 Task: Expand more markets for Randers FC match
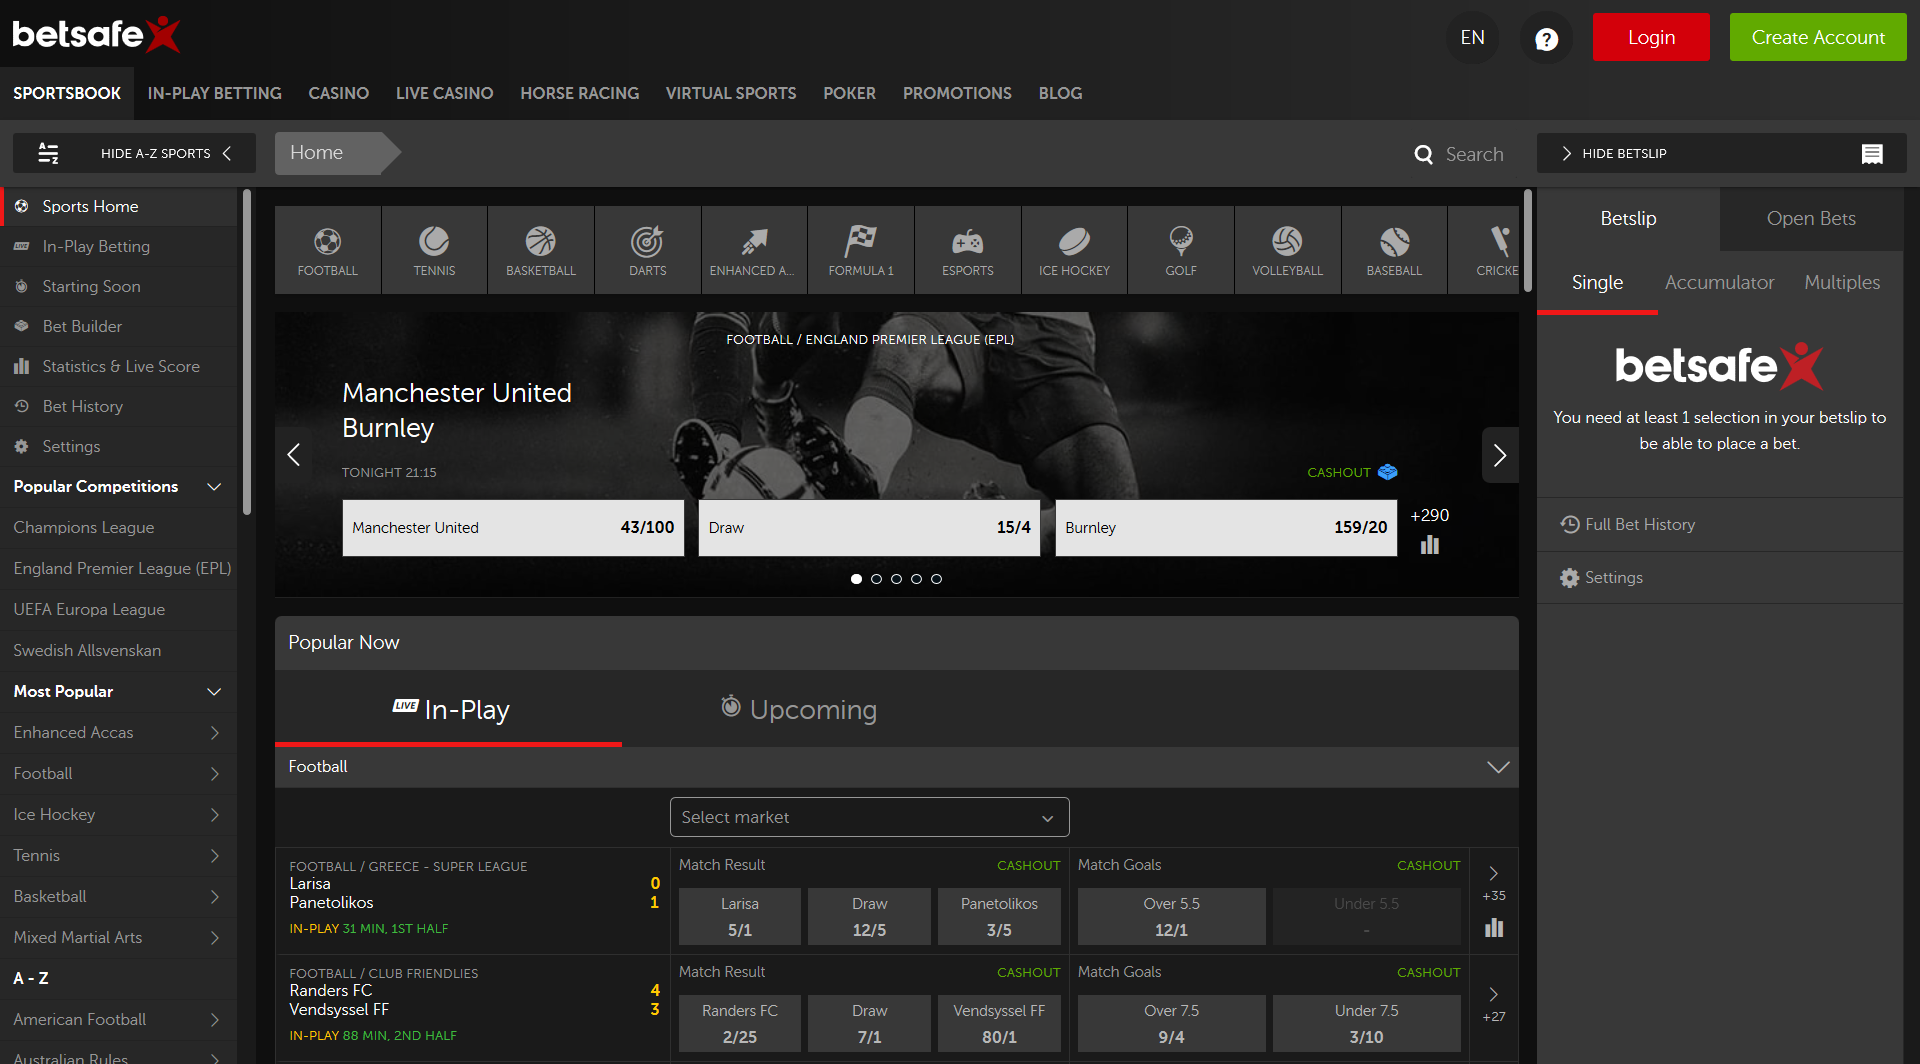(1494, 994)
